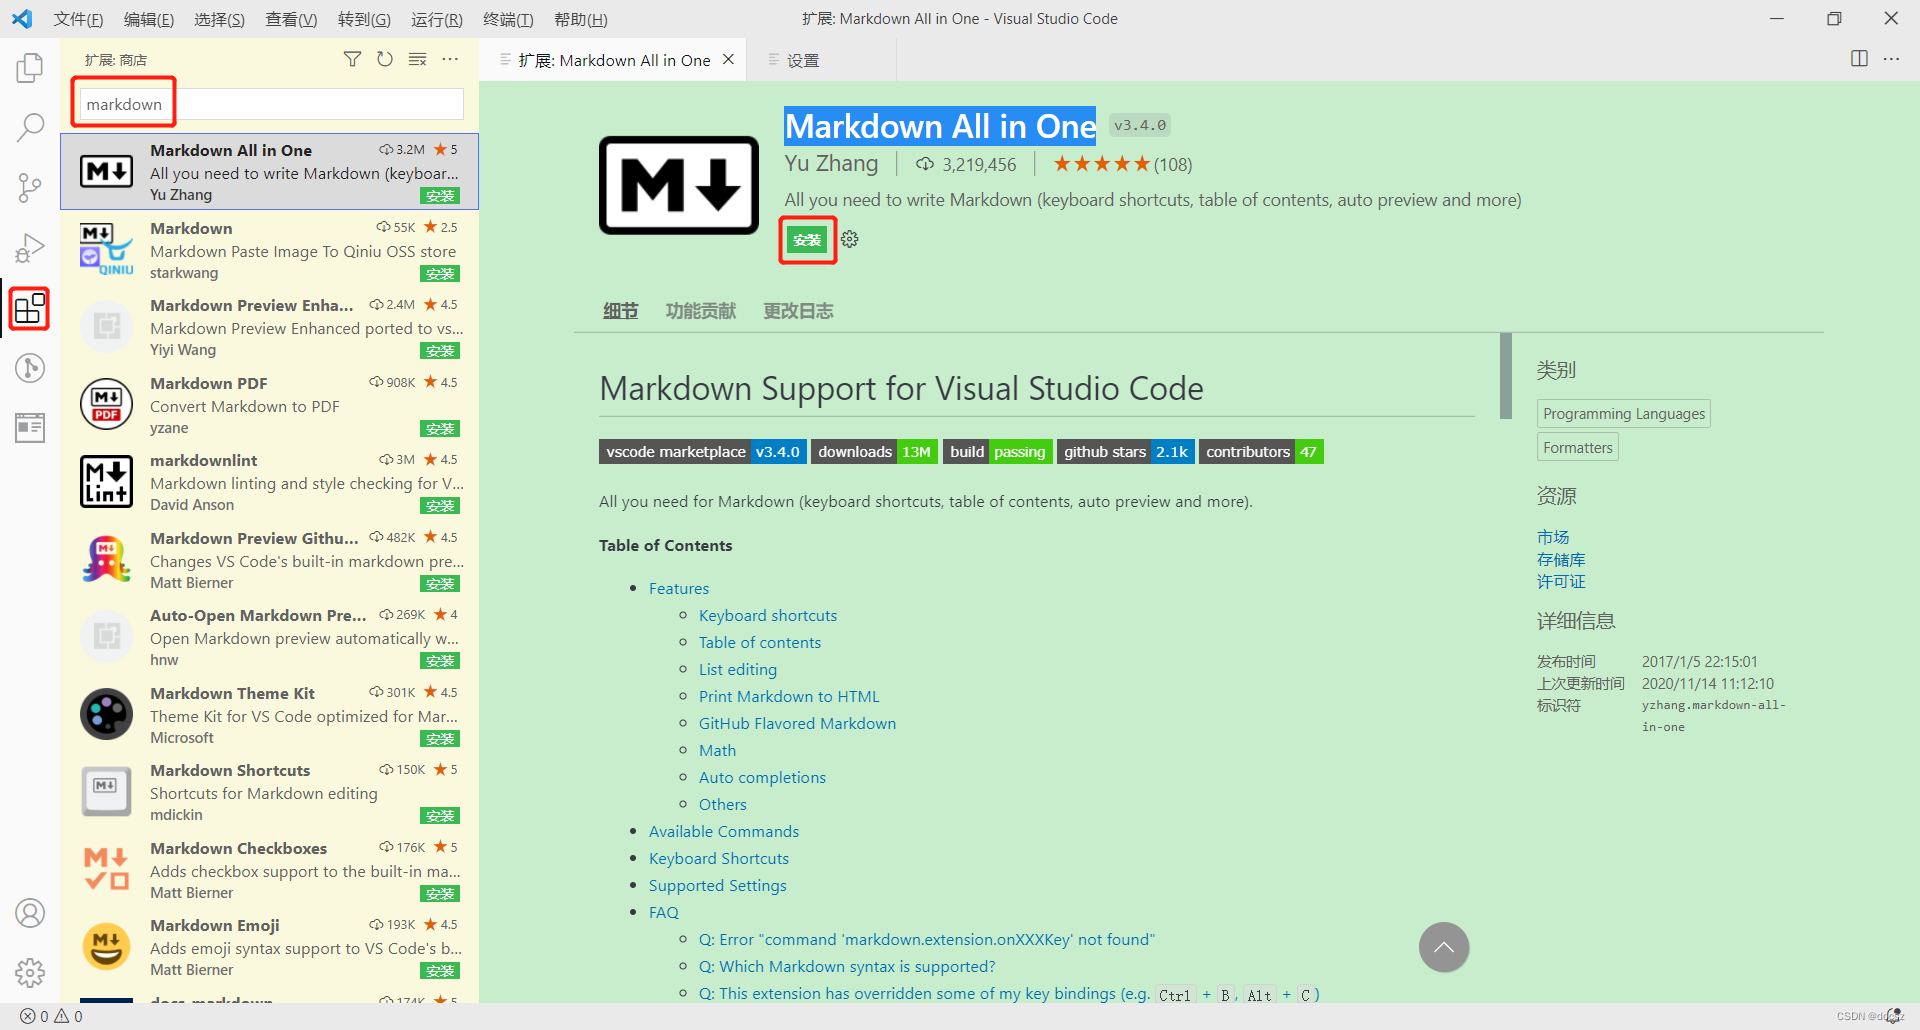
Task: Click the Yu Zhang publisher name
Action: click(x=831, y=164)
